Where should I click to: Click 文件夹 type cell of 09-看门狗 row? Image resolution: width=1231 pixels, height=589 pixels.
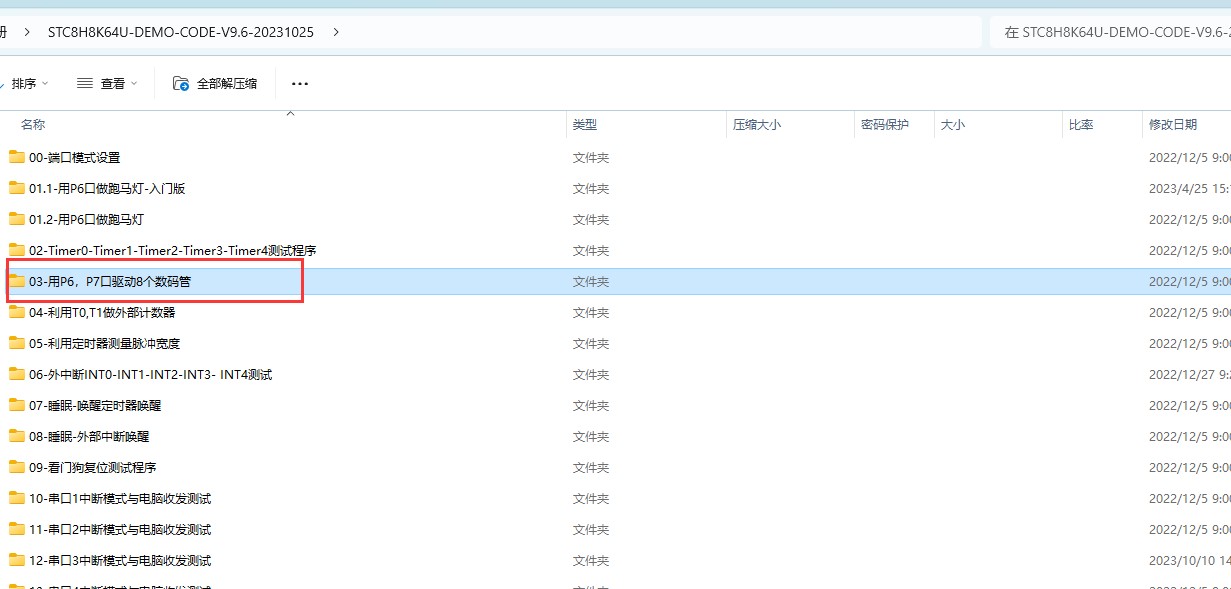coord(591,467)
